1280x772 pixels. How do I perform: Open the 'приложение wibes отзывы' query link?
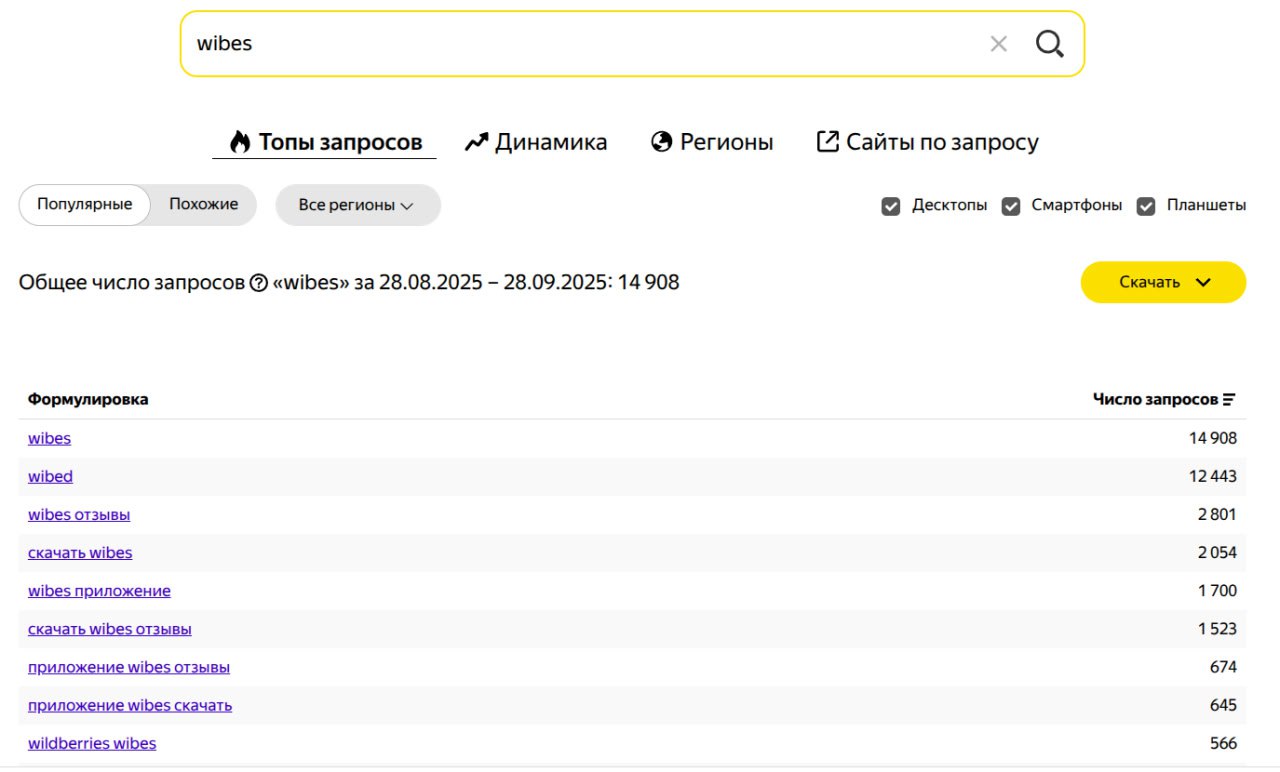(x=129, y=667)
